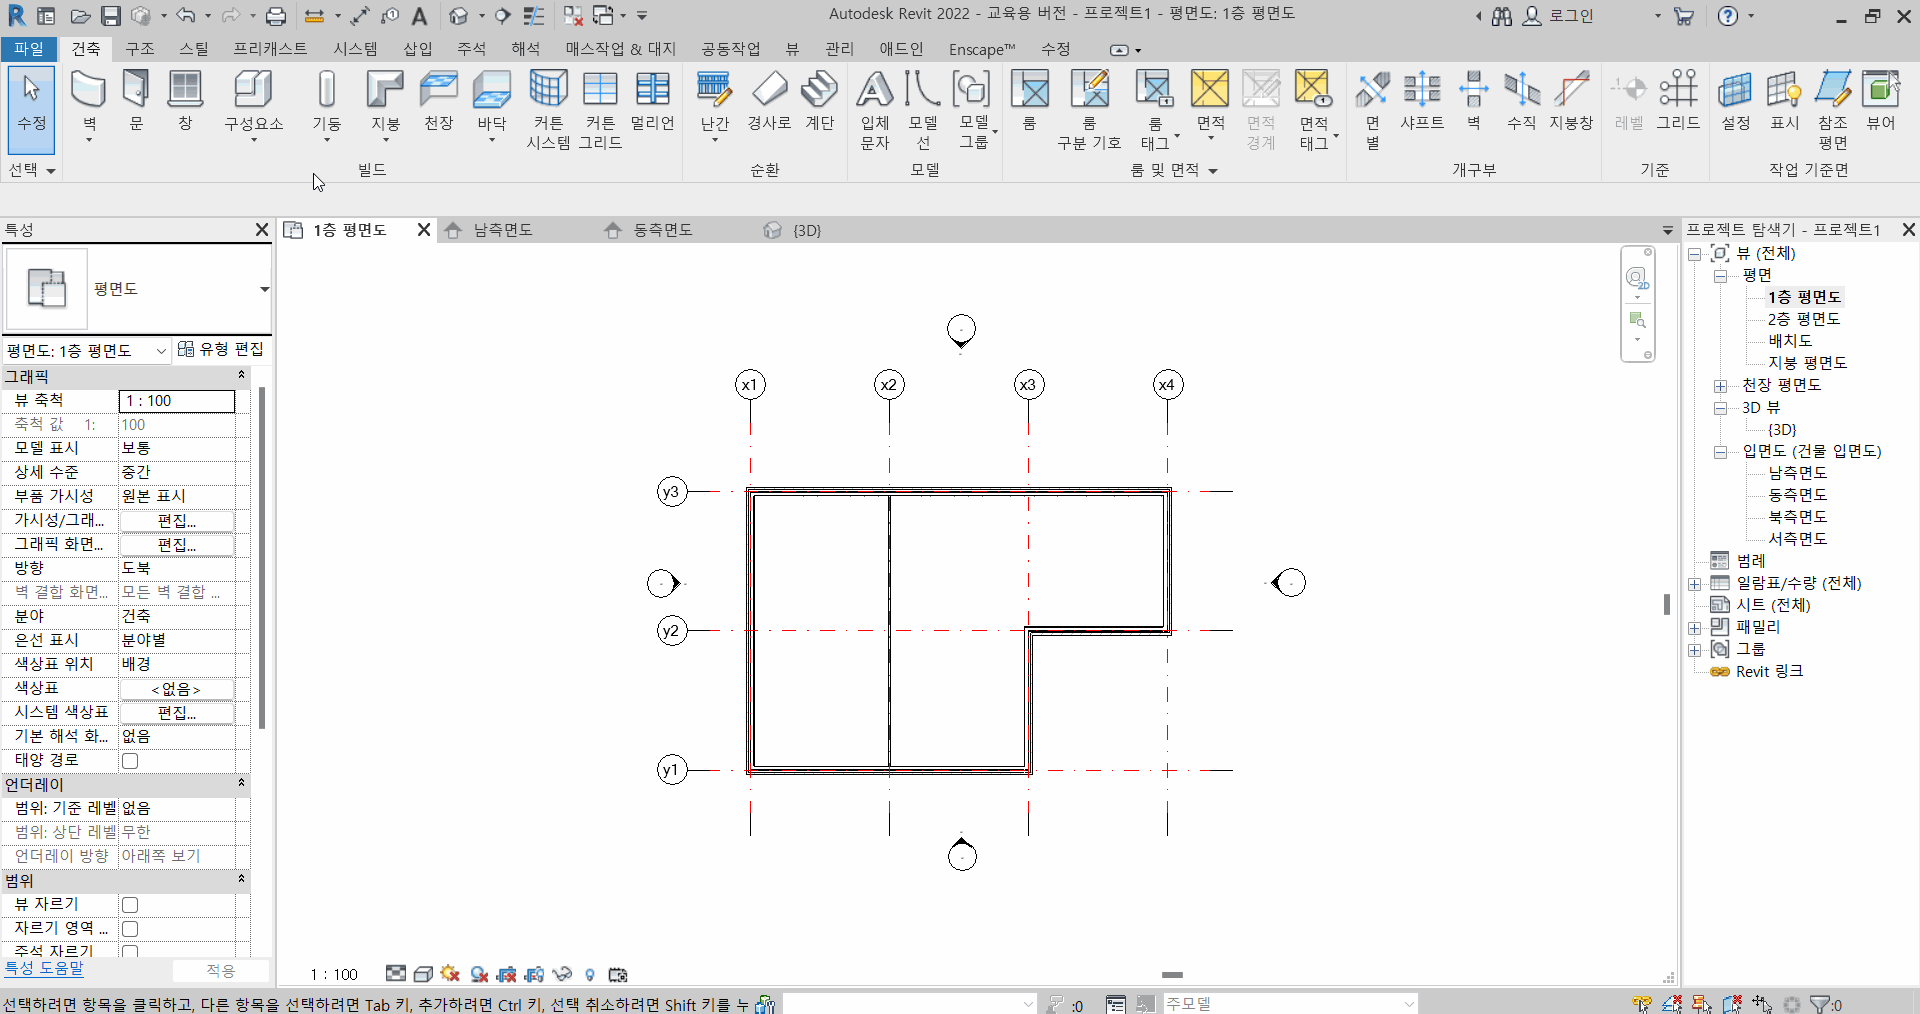Viewport: 1920px width, 1014px height.
Task: Switch to the 시스템 ribbon tab
Action: pos(356,49)
